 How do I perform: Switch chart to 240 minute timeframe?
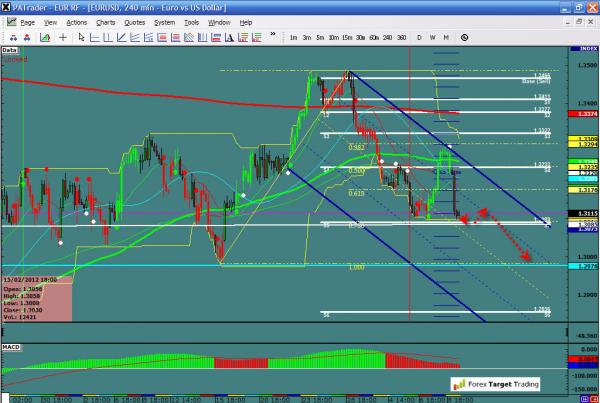386,38
